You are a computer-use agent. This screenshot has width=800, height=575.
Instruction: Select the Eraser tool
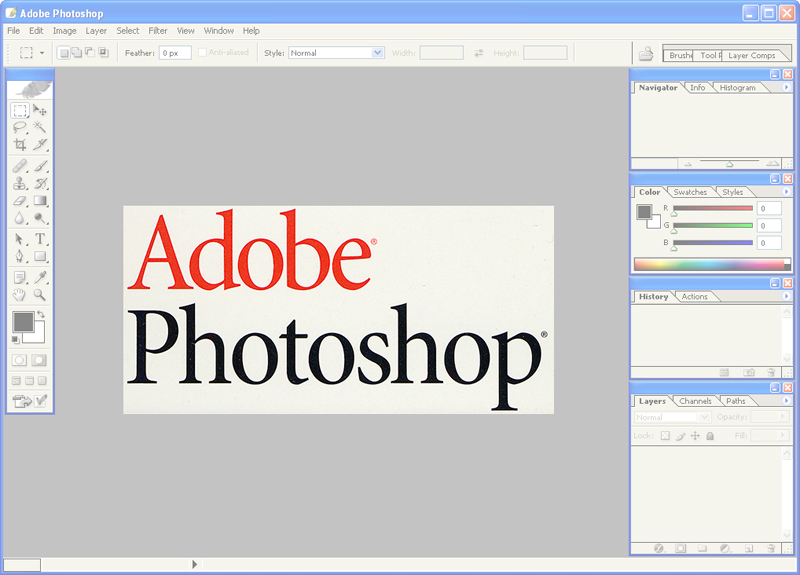pos(20,201)
